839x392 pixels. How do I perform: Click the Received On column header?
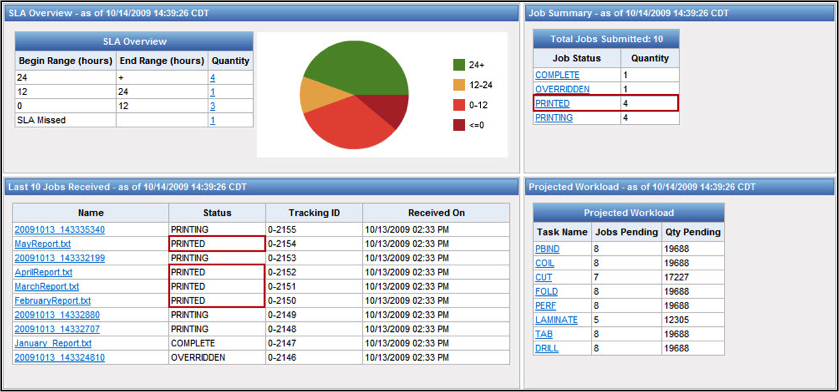[436, 213]
